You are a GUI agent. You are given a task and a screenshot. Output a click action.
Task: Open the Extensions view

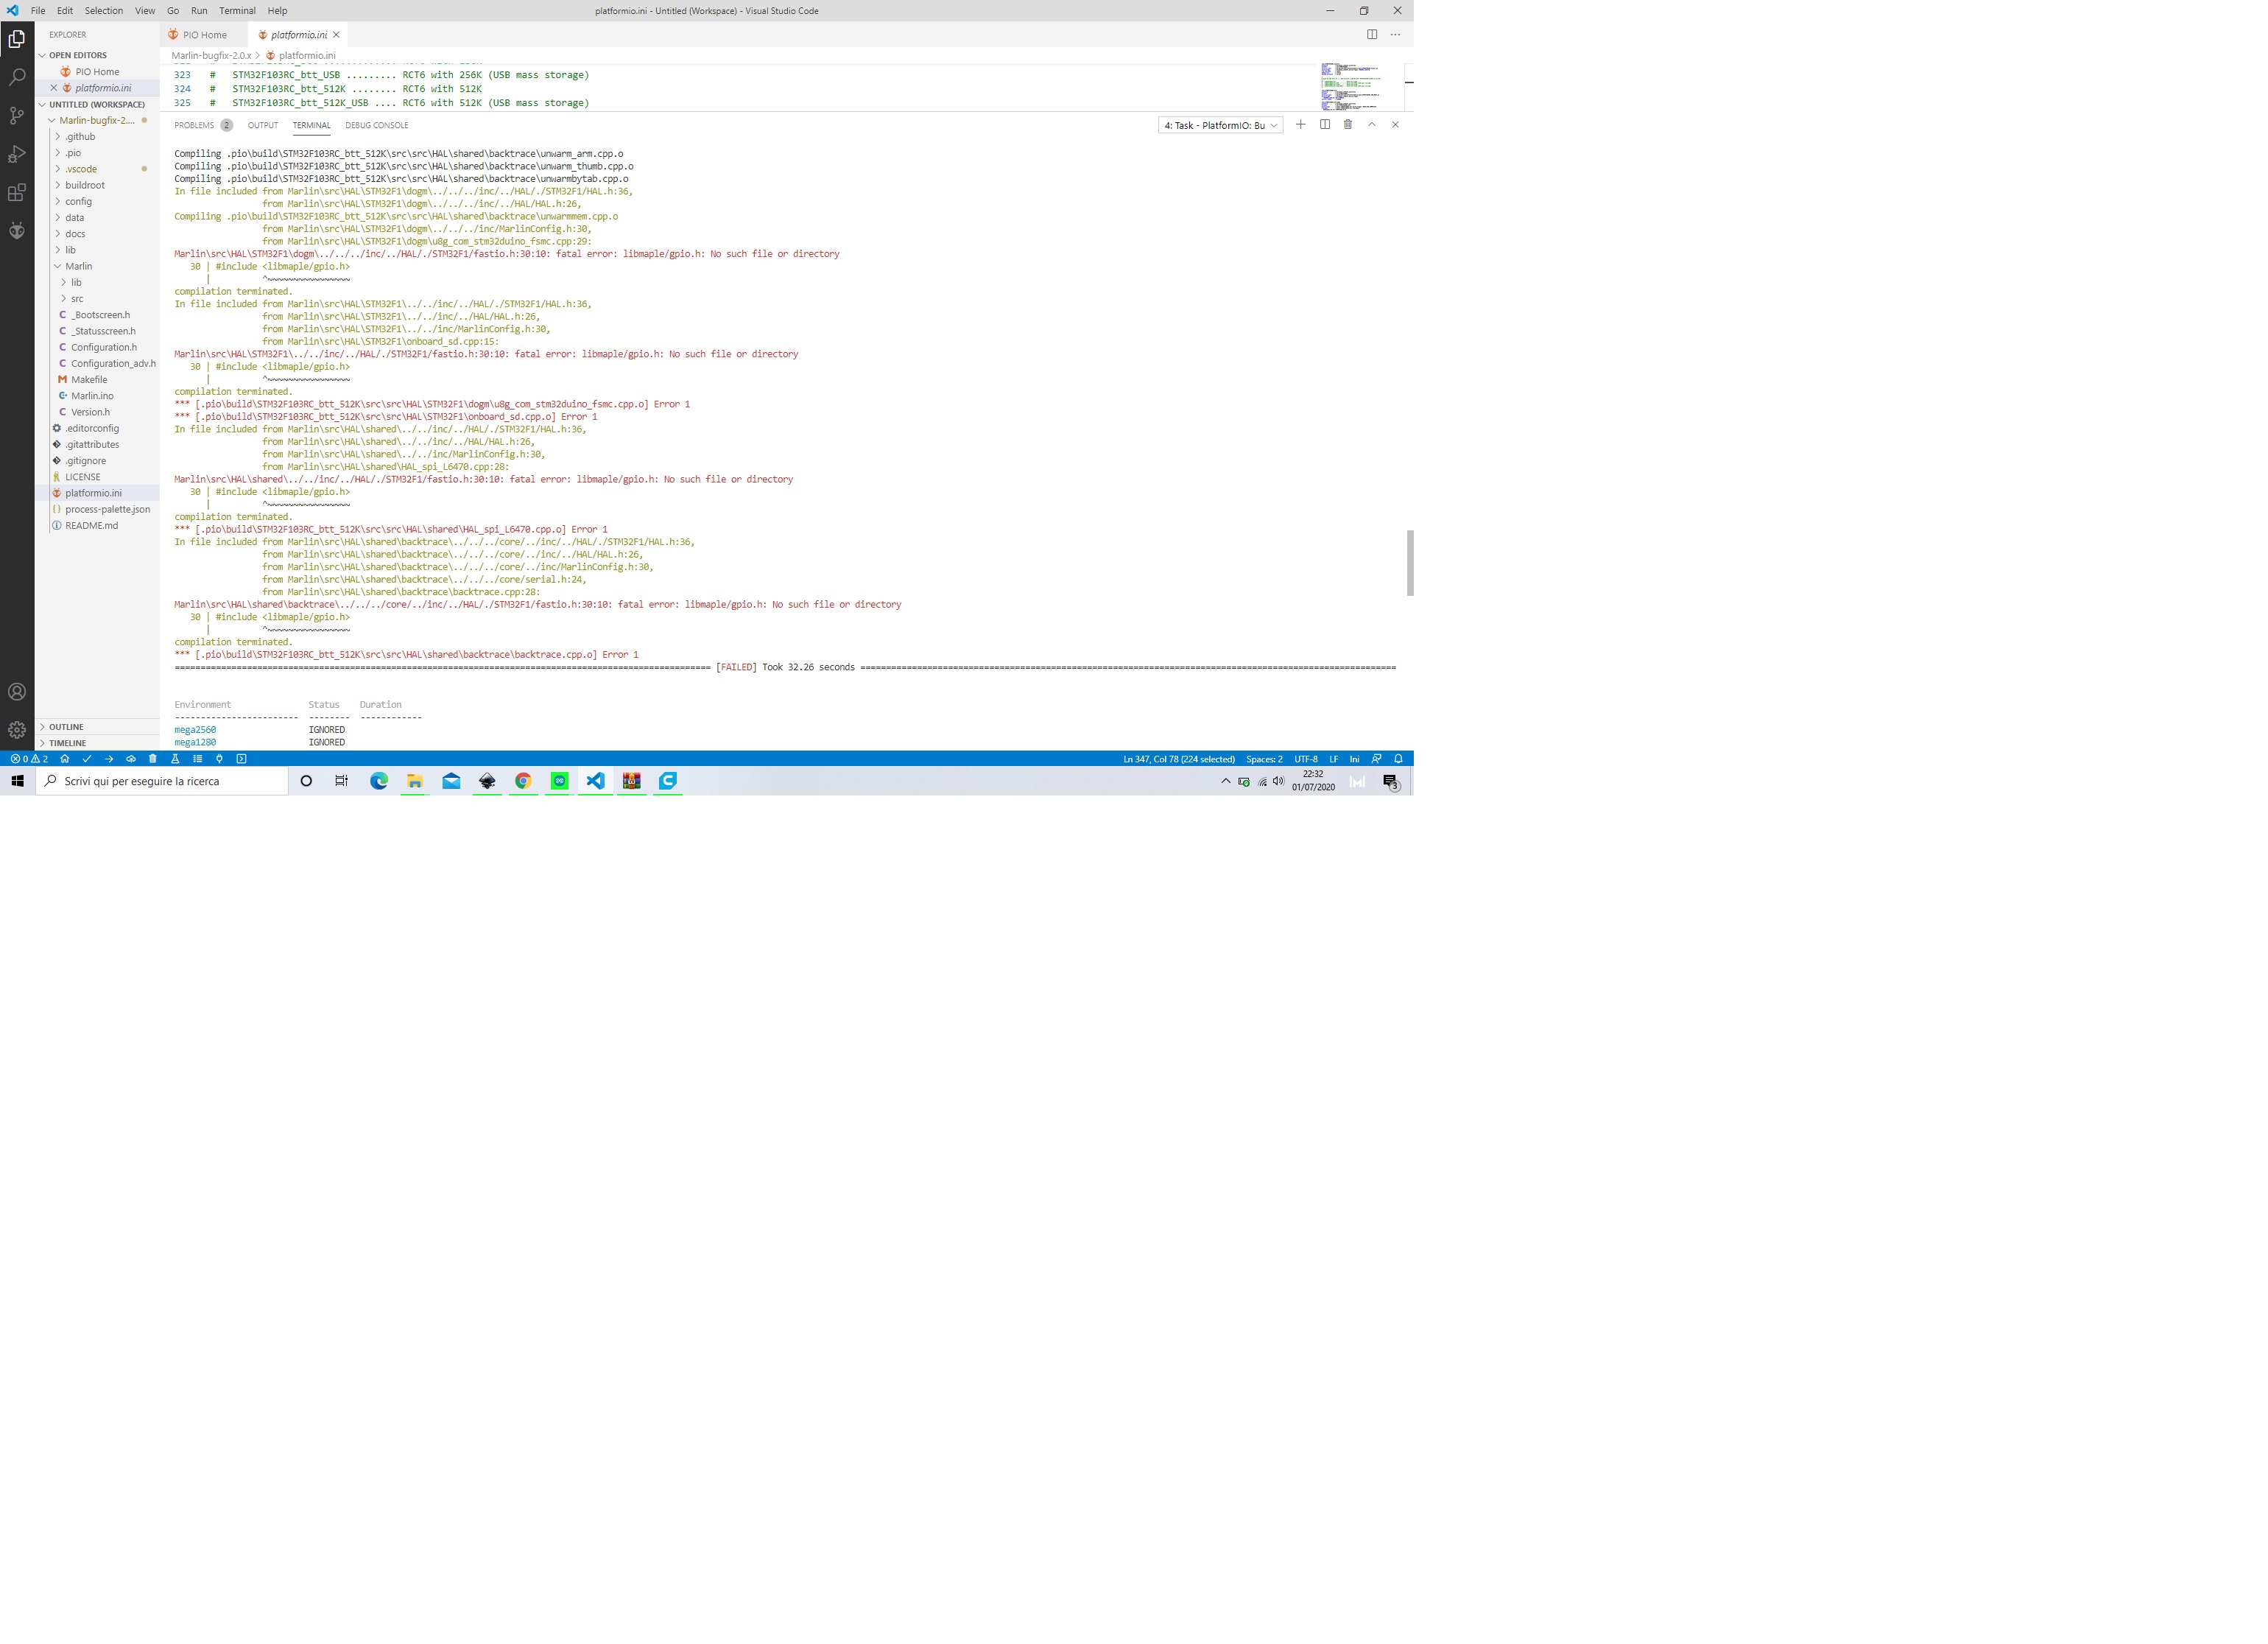(17, 193)
